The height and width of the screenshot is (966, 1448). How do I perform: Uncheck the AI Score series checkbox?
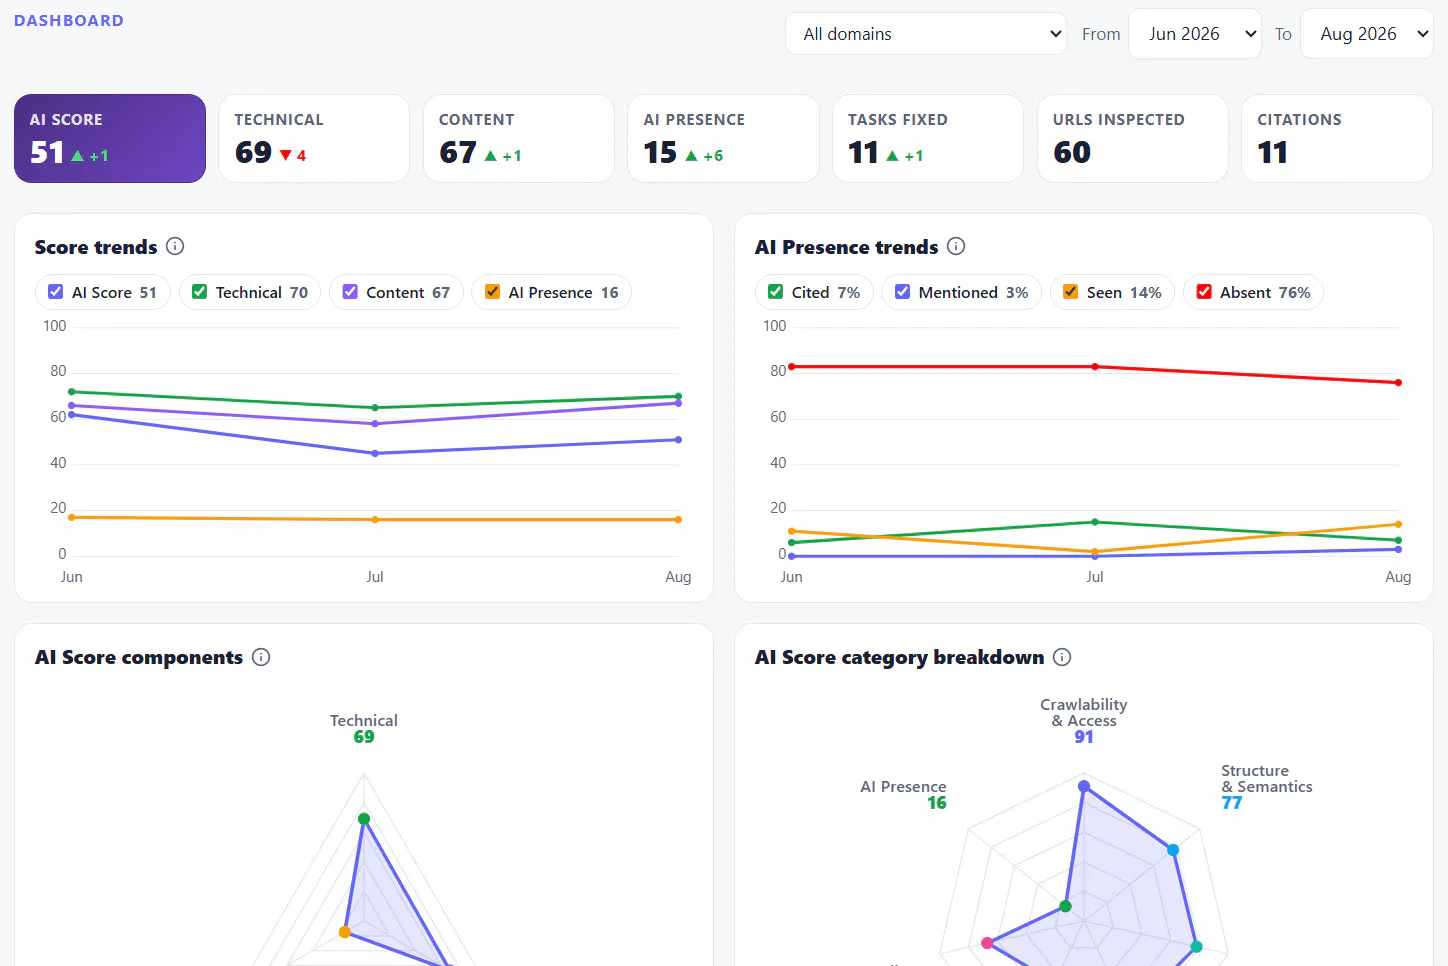(x=56, y=292)
